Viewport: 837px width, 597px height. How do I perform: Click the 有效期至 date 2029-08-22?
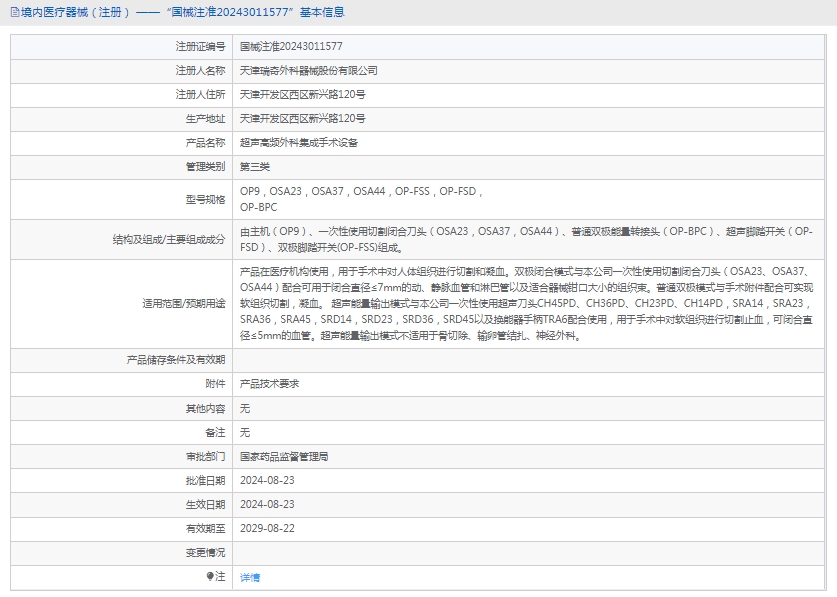pyautogui.click(x=267, y=528)
